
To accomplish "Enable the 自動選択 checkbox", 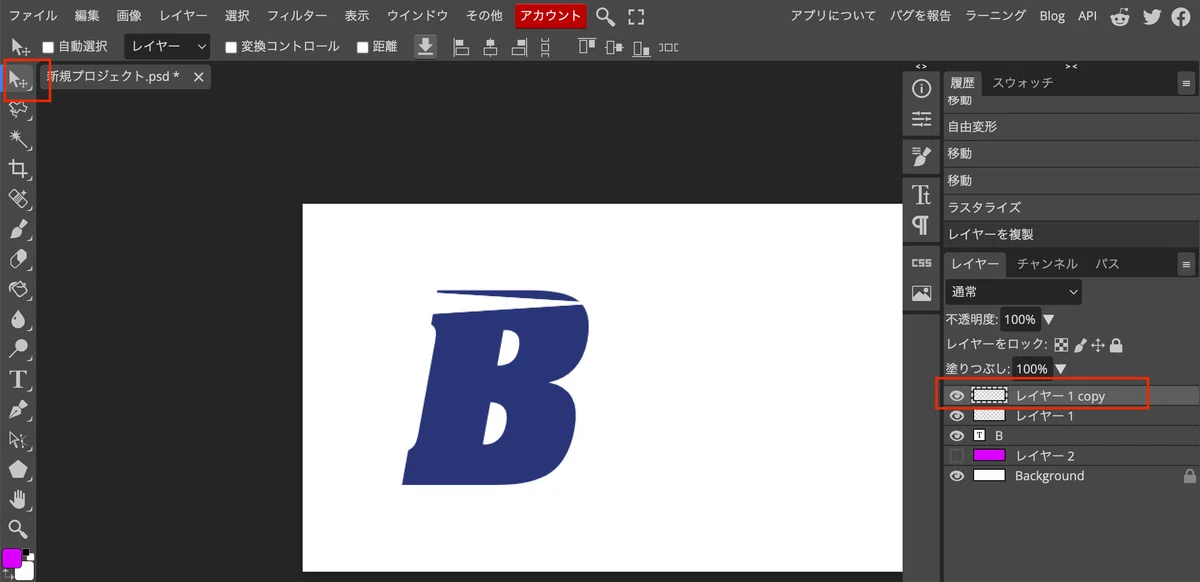I will (48, 47).
